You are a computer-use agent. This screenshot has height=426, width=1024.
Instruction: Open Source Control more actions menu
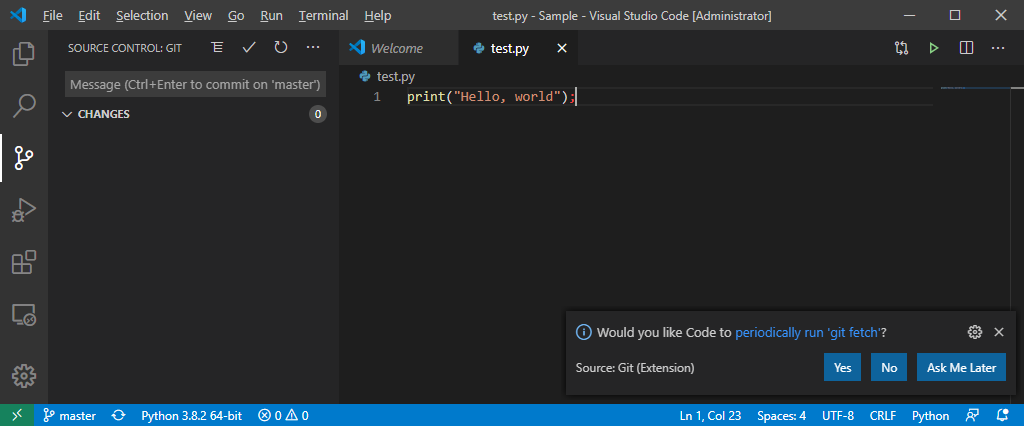point(313,48)
